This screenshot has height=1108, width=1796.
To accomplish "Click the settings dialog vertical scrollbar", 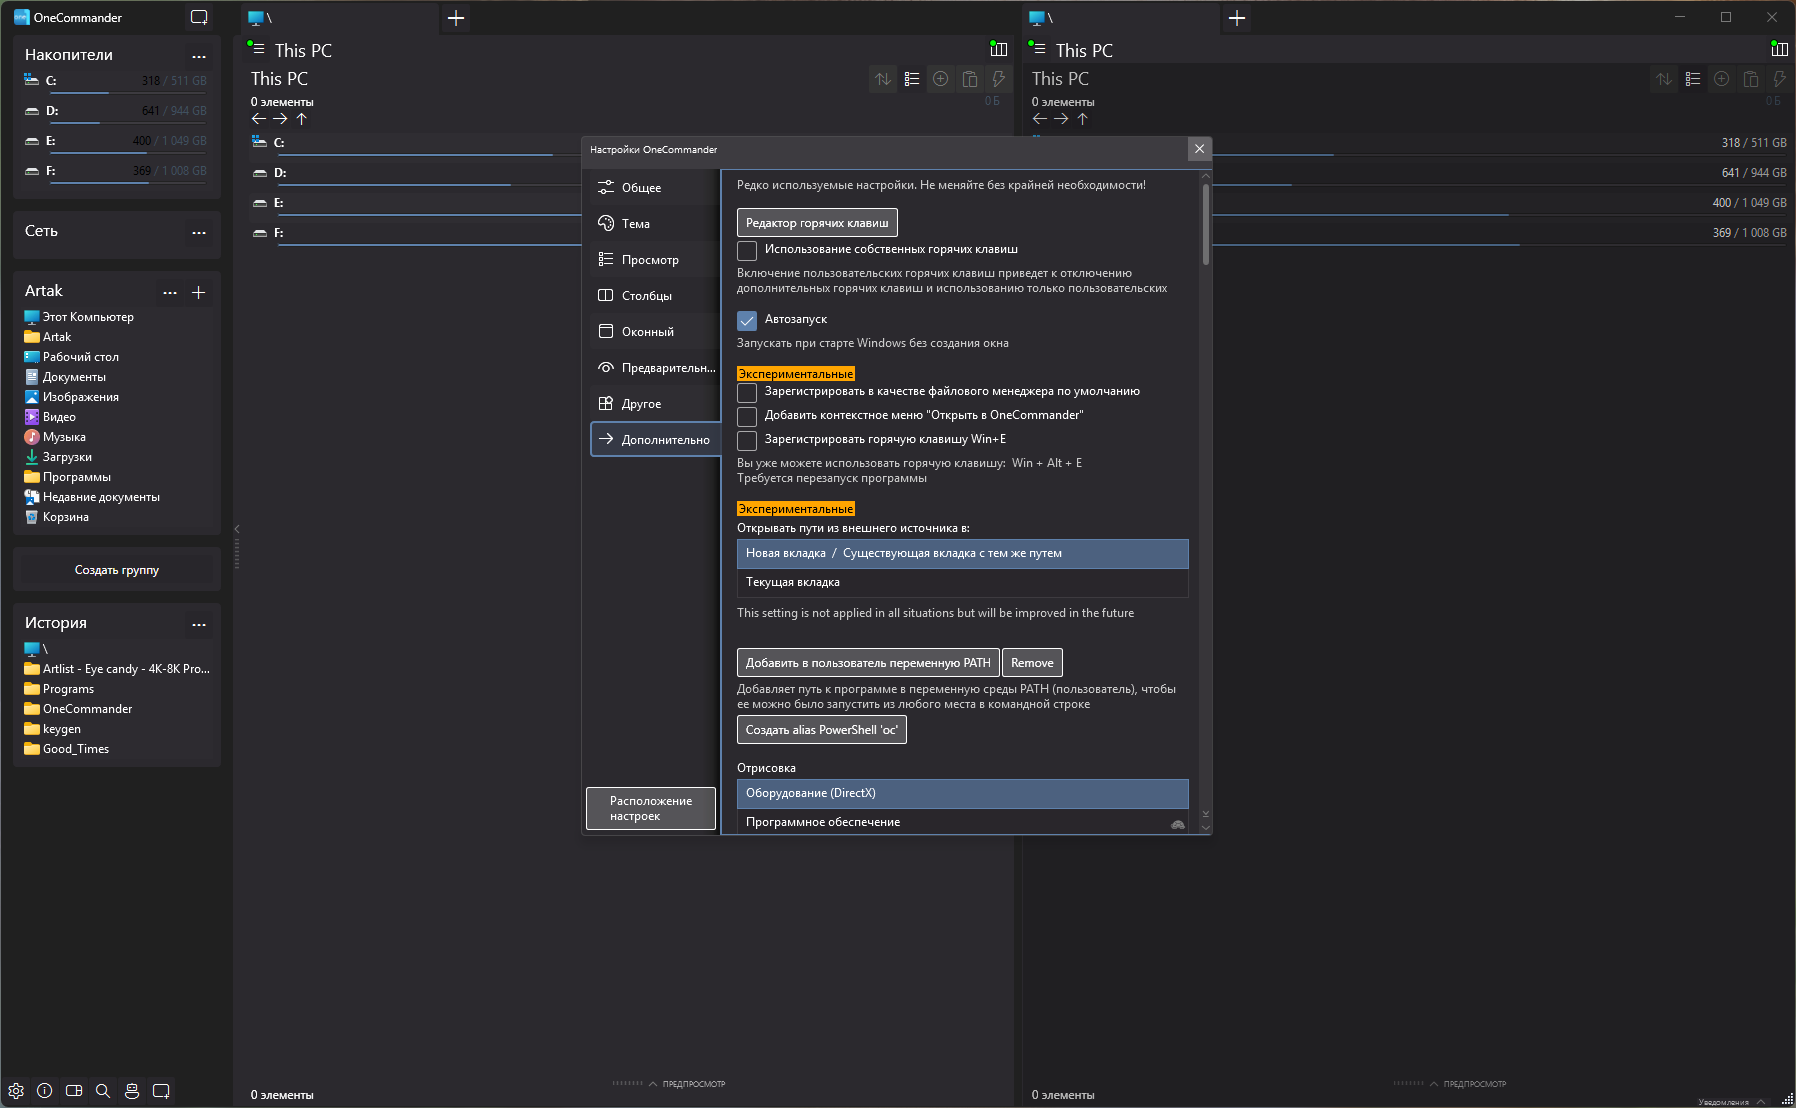I will click(1205, 225).
